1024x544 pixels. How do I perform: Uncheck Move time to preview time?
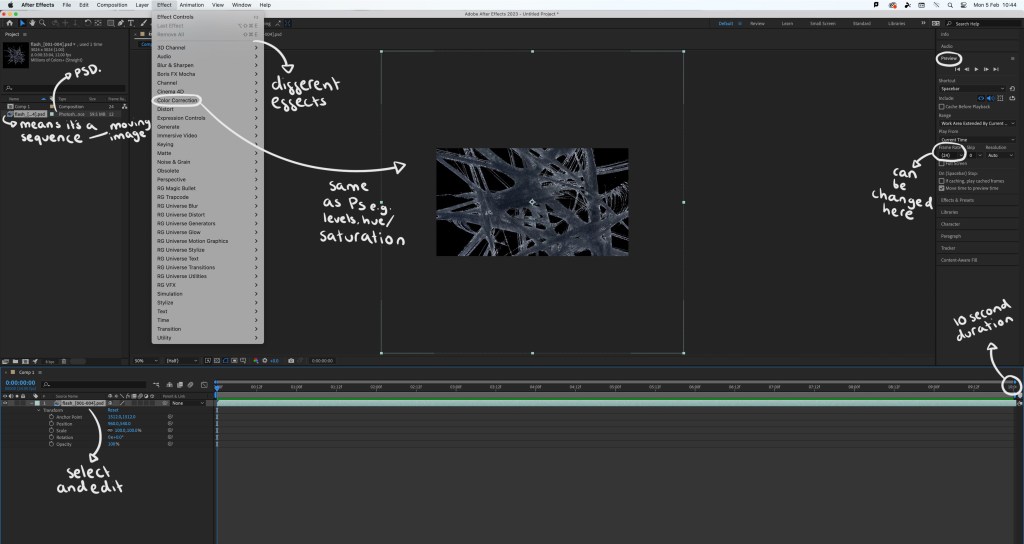point(942,188)
